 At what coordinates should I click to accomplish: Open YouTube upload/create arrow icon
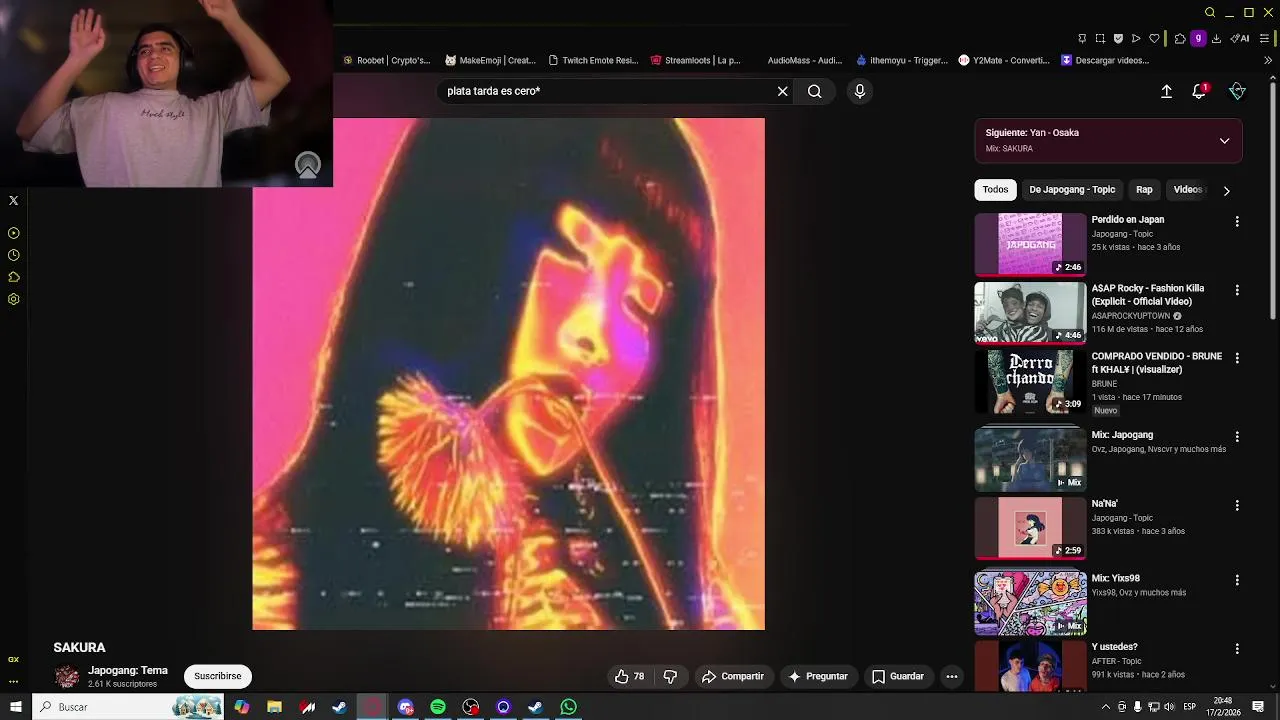(x=1166, y=91)
